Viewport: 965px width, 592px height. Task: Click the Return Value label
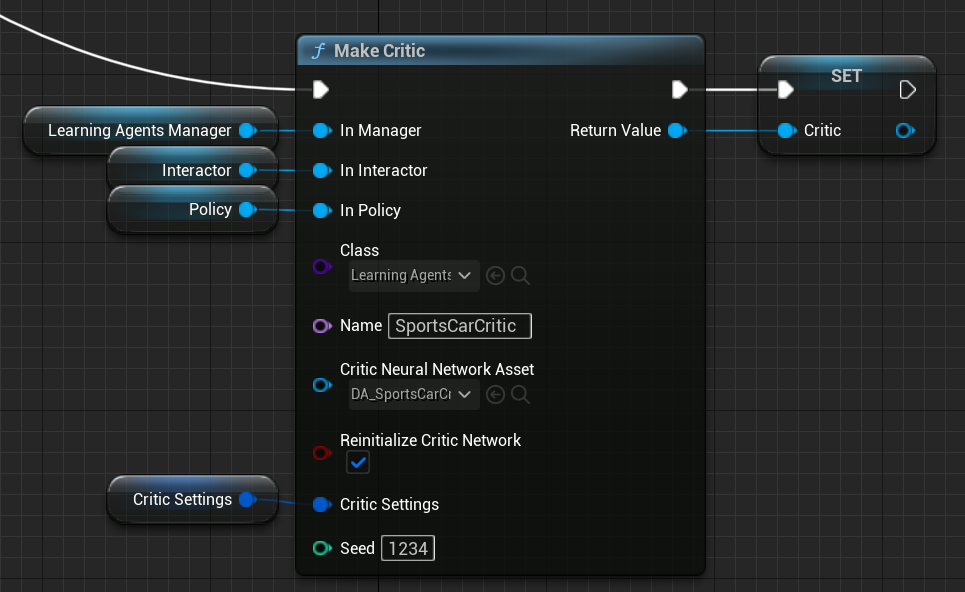(615, 130)
